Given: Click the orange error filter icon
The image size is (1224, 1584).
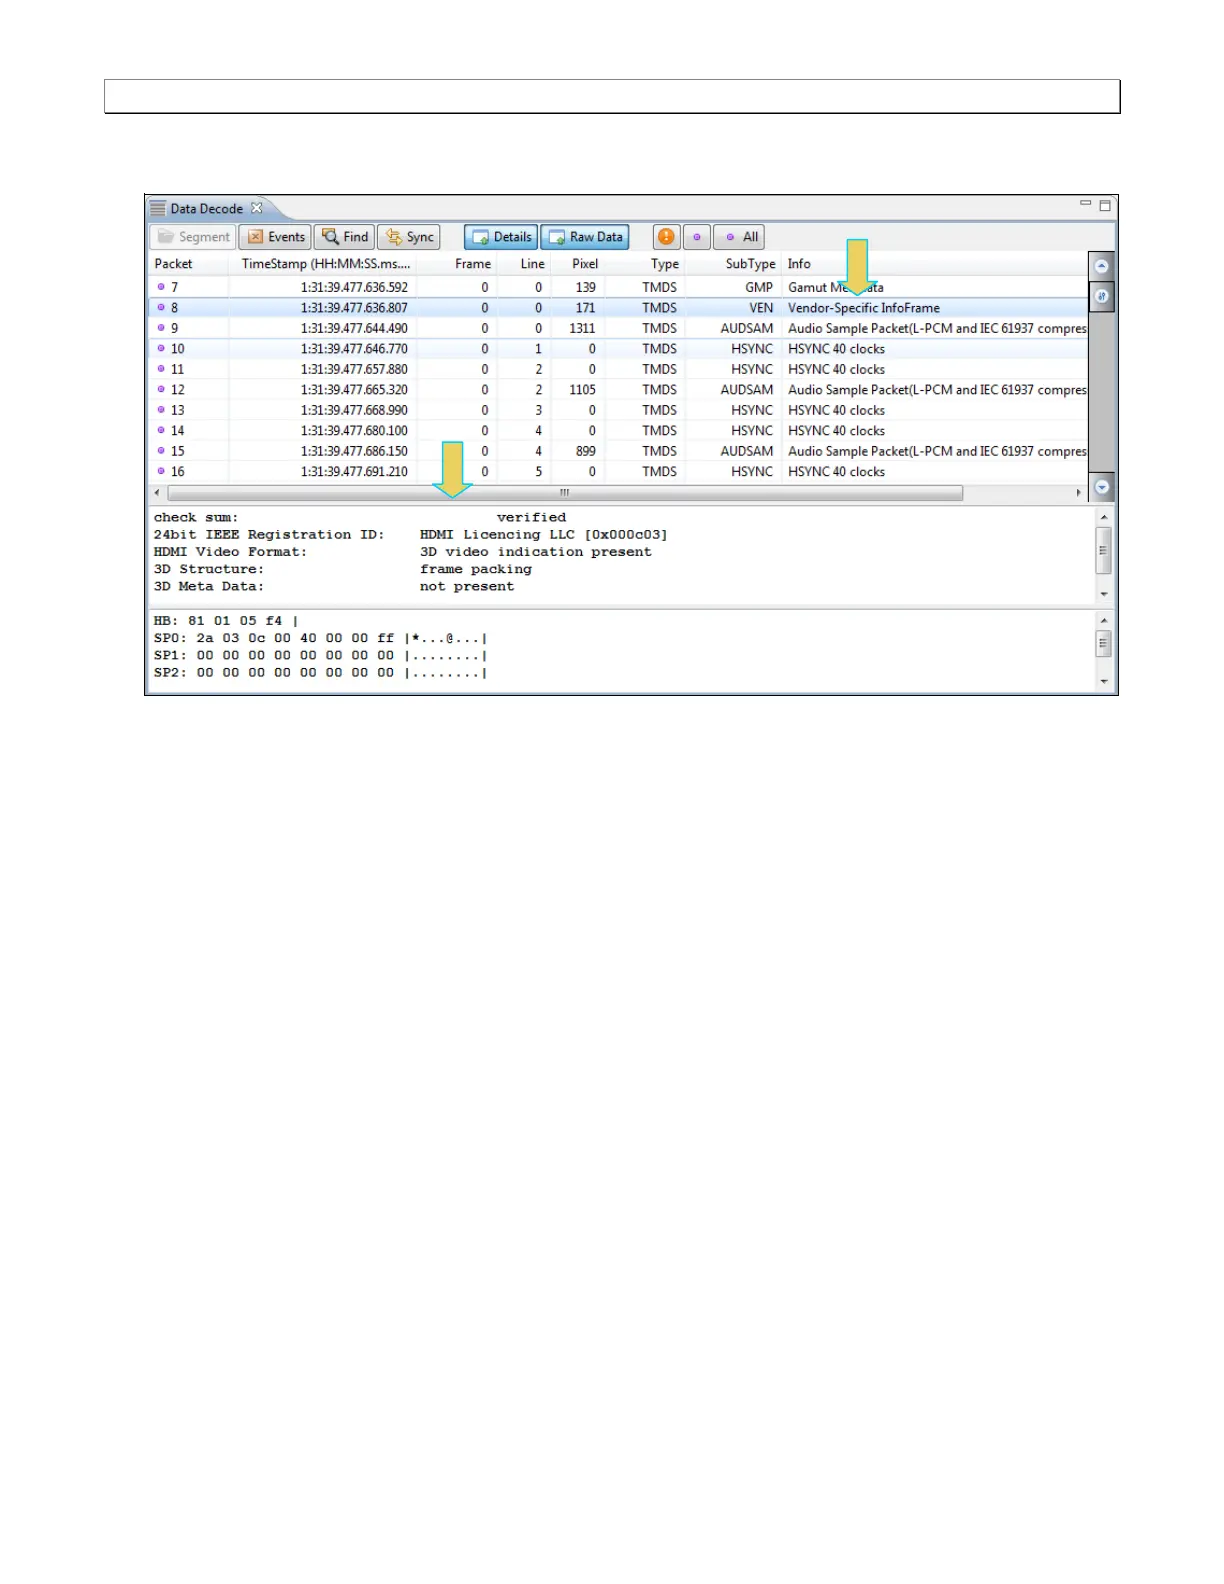Looking at the screenshot, I should tap(666, 237).
